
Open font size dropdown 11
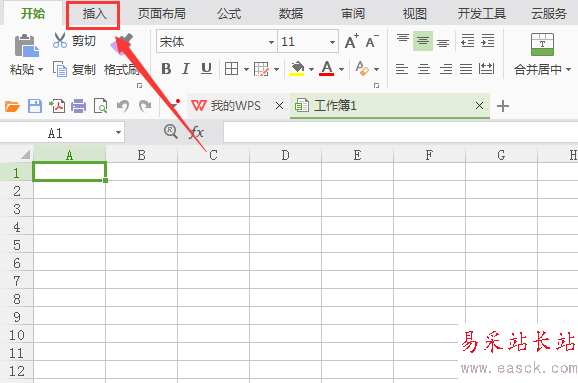tap(332, 42)
